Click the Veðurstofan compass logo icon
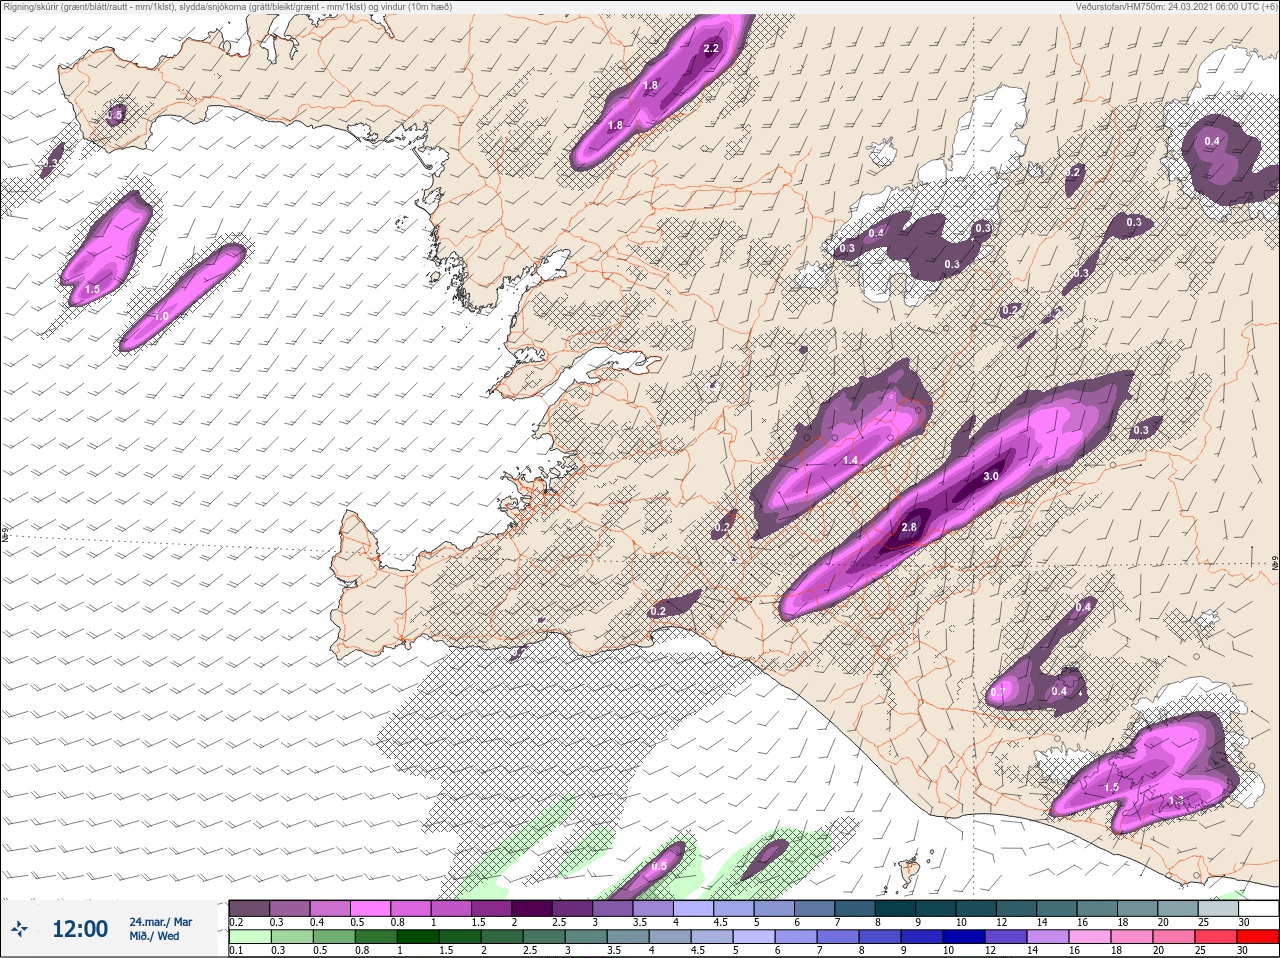The image size is (1280, 958). click(19, 930)
